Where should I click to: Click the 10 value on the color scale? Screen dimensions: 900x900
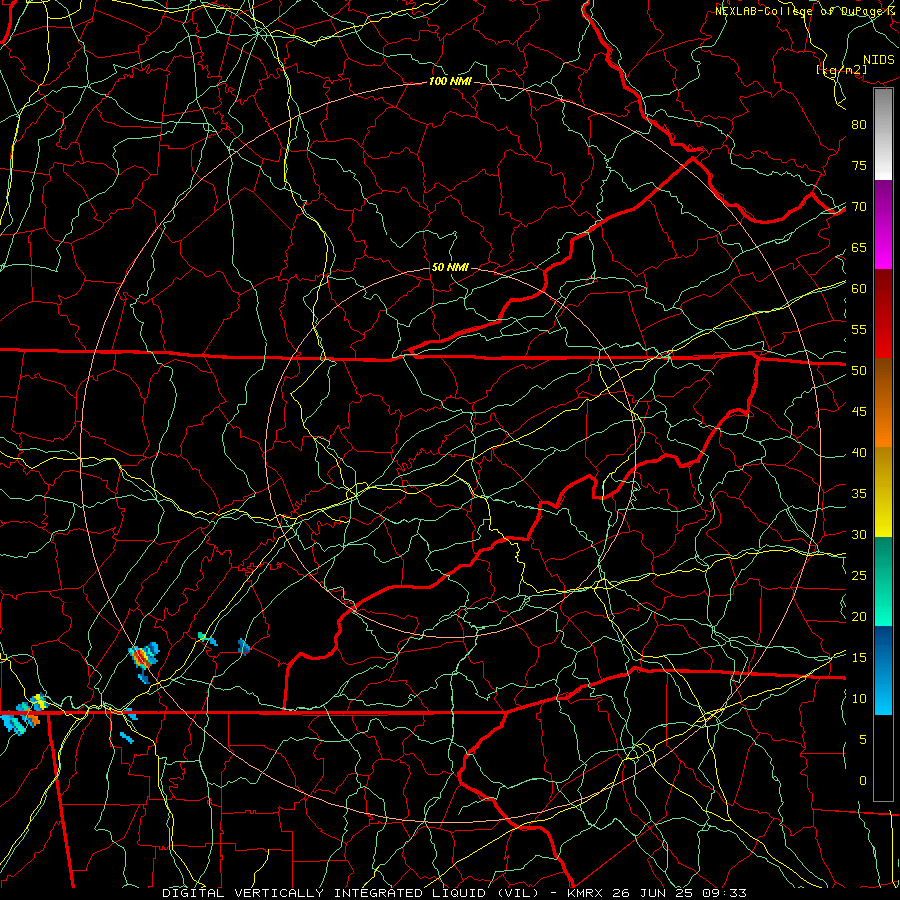pos(859,699)
